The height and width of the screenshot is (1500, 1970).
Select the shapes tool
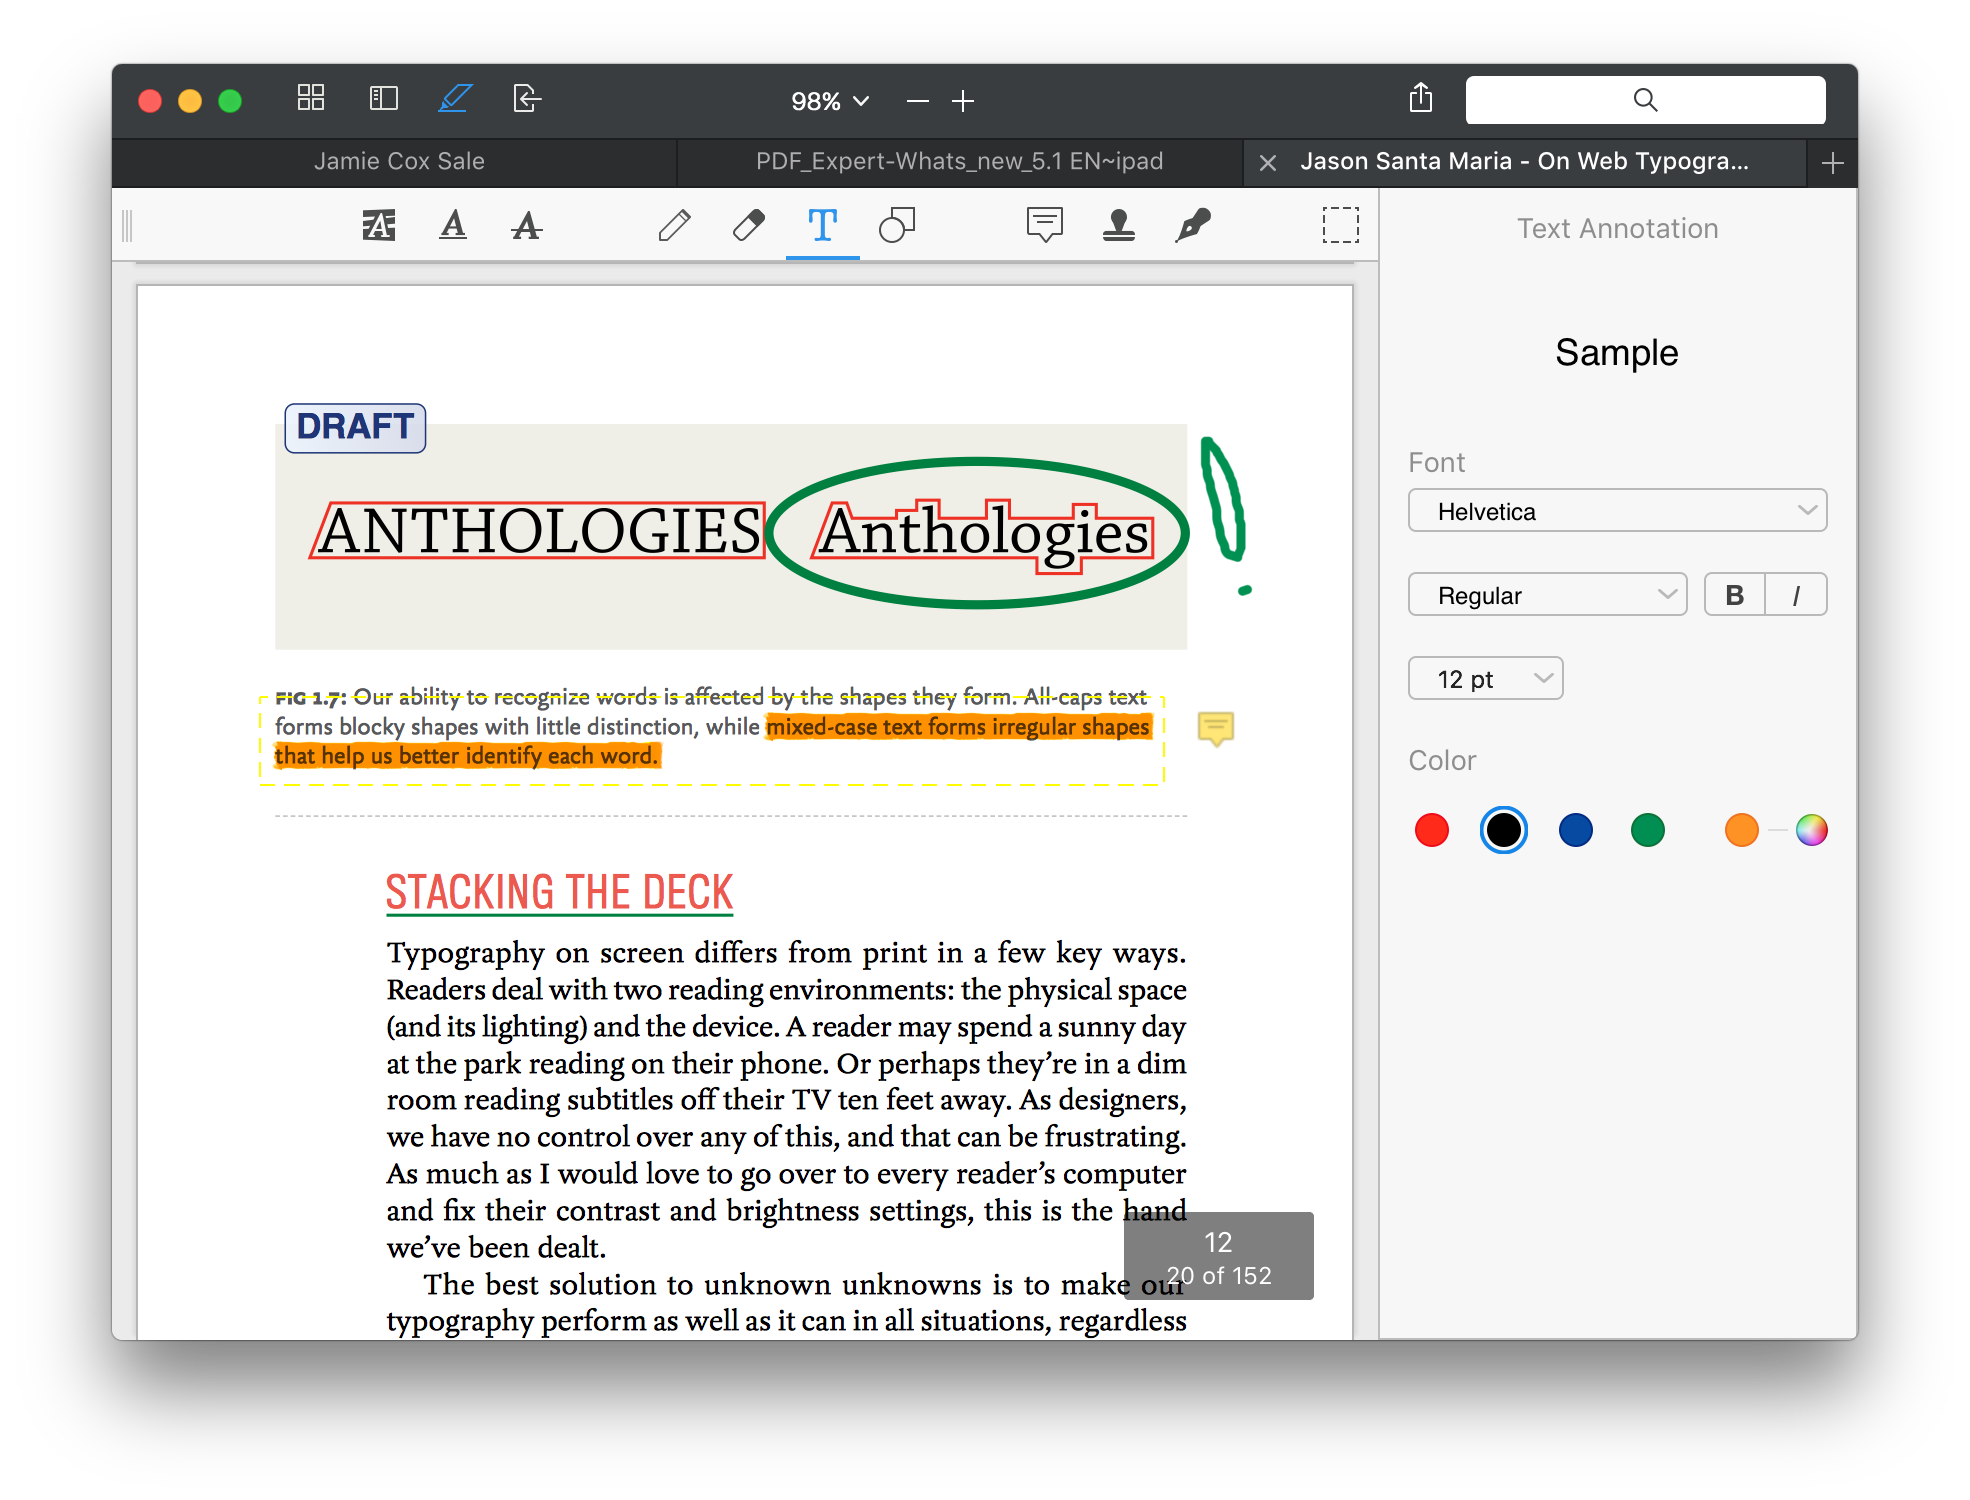[896, 226]
